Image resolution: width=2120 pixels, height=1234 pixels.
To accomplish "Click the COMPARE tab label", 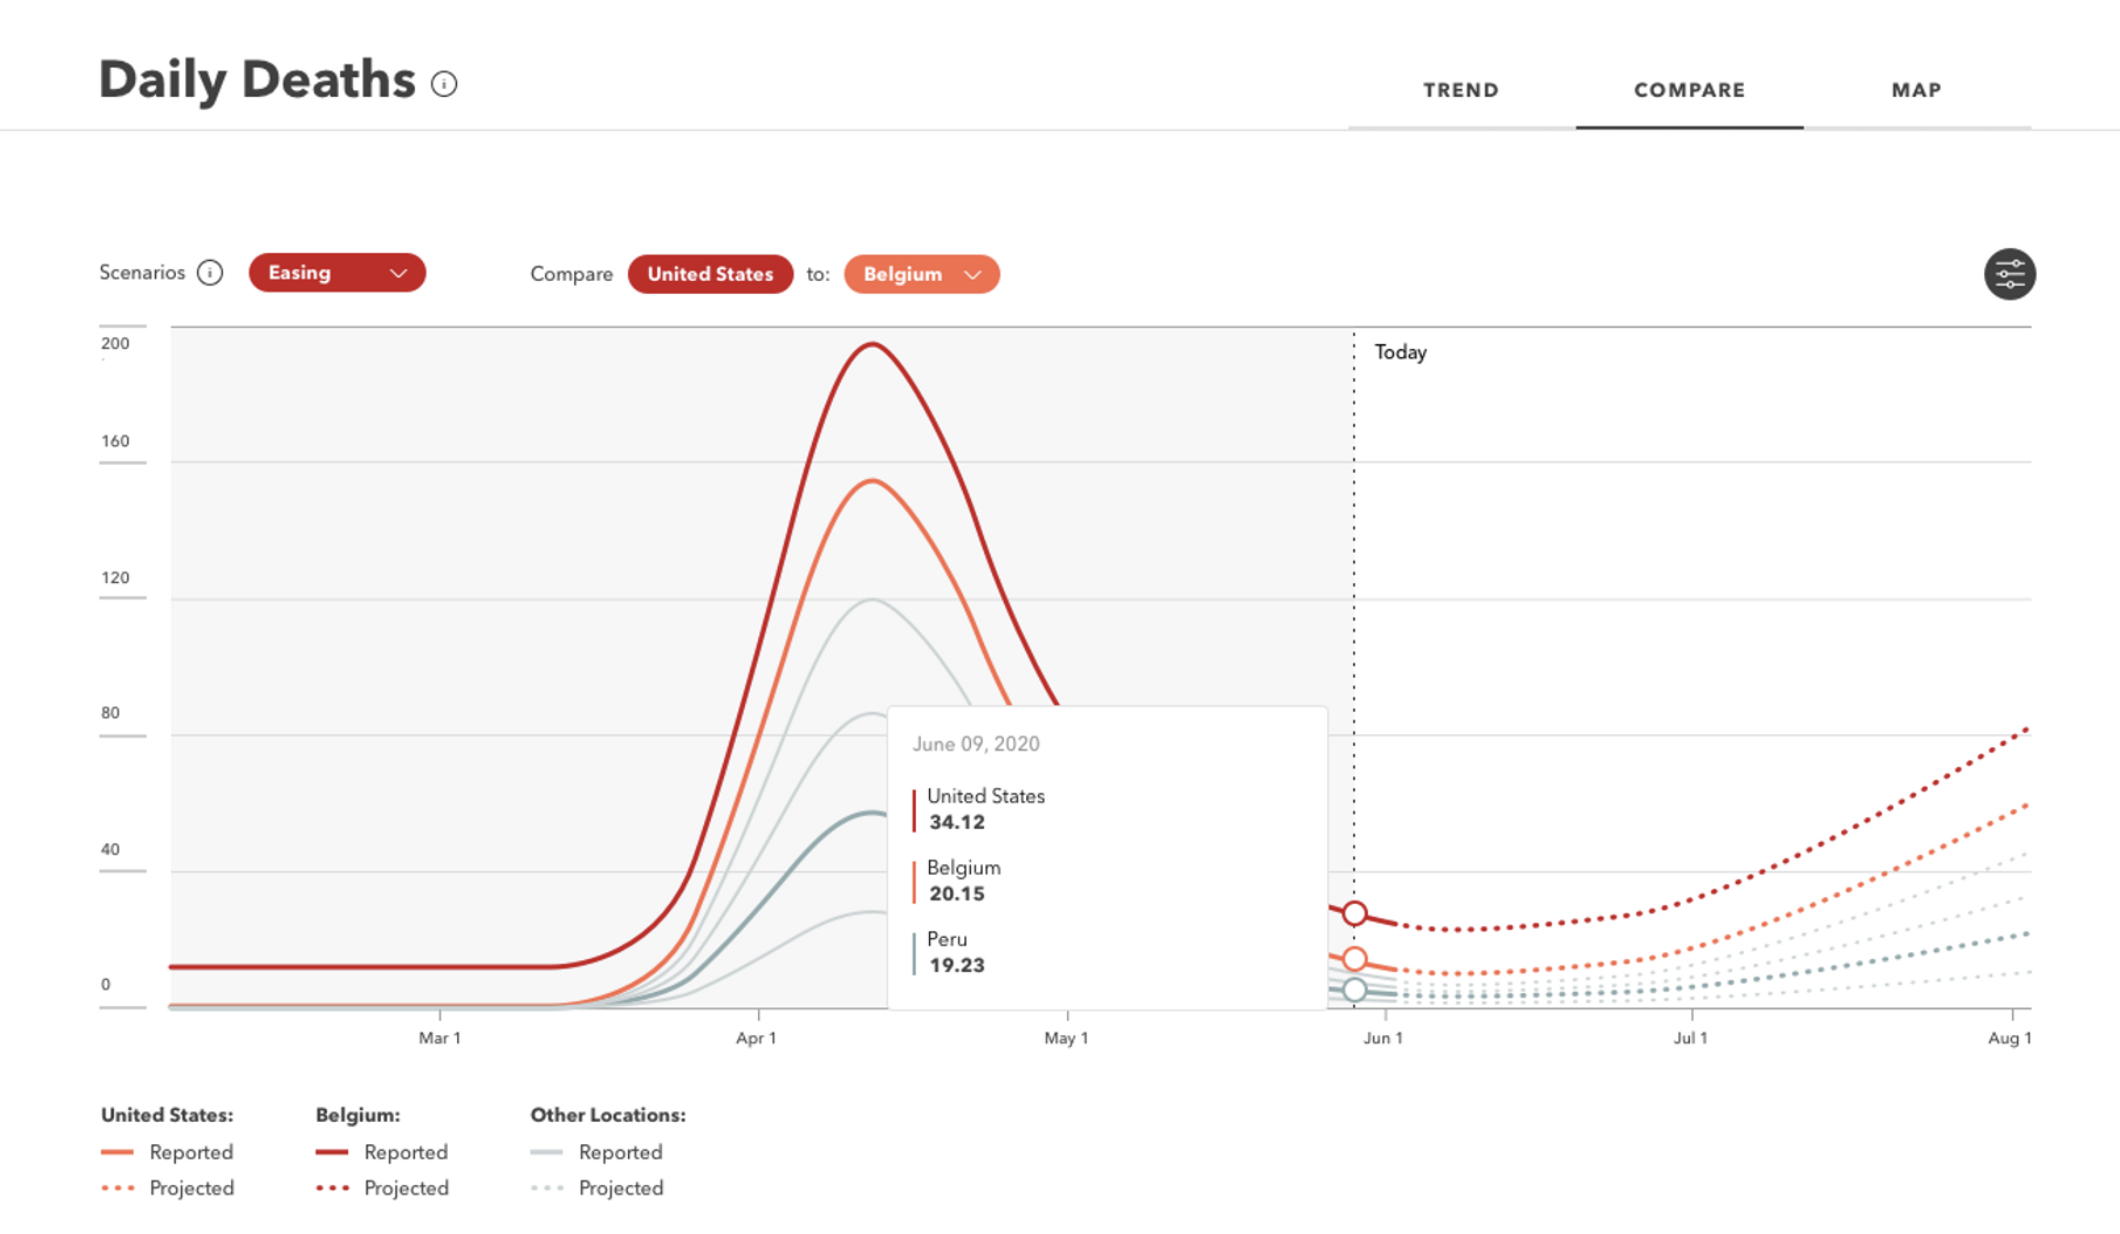I will click(x=1690, y=90).
